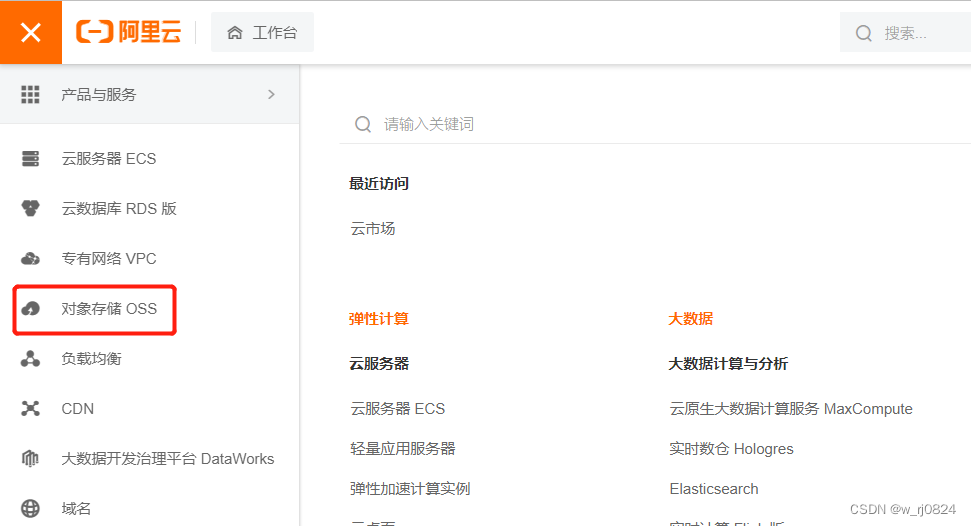This screenshot has height=526, width=971.
Task: Click the magnifier icon in keyword search
Action: pyautogui.click(x=363, y=125)
